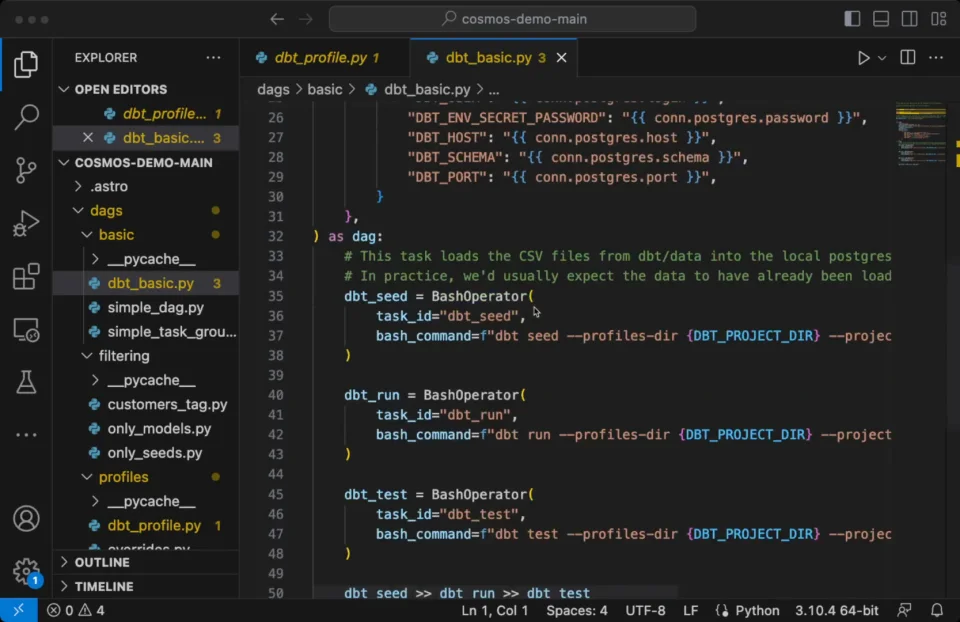Open the Manage settings gear
The height and width of the screenshot is (622, 960).
(x=26, y=570)
